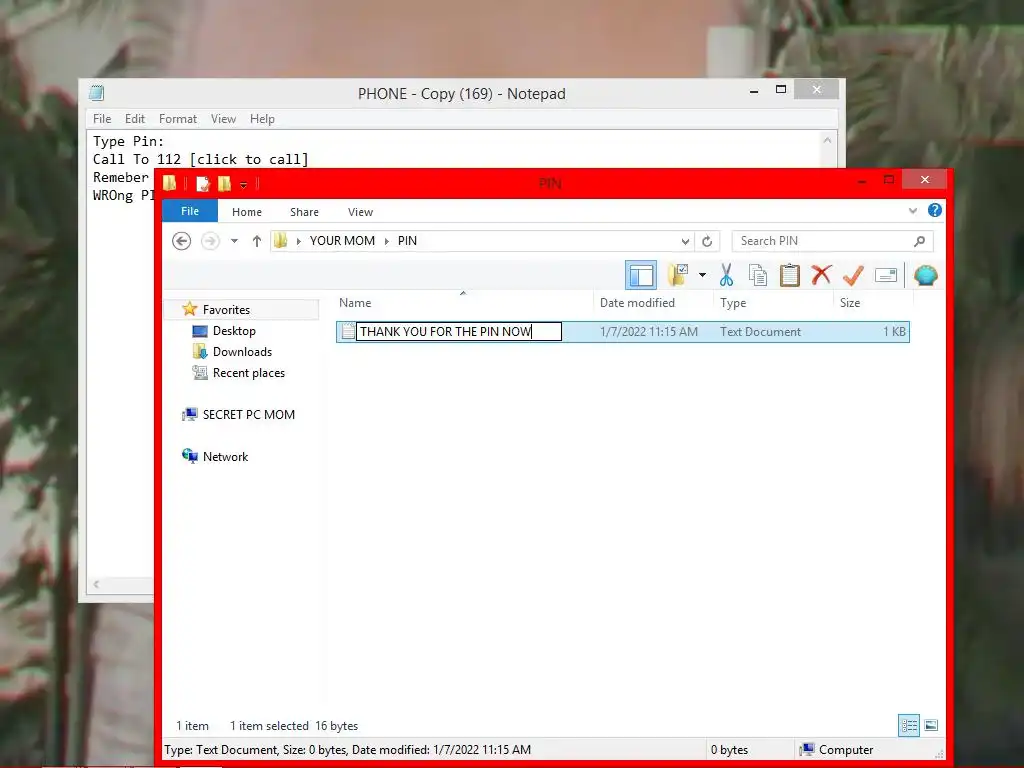The width and height of the screenshot is (1024, 768).
Task: Click the New Folder quick access icon
Action: 224,184
